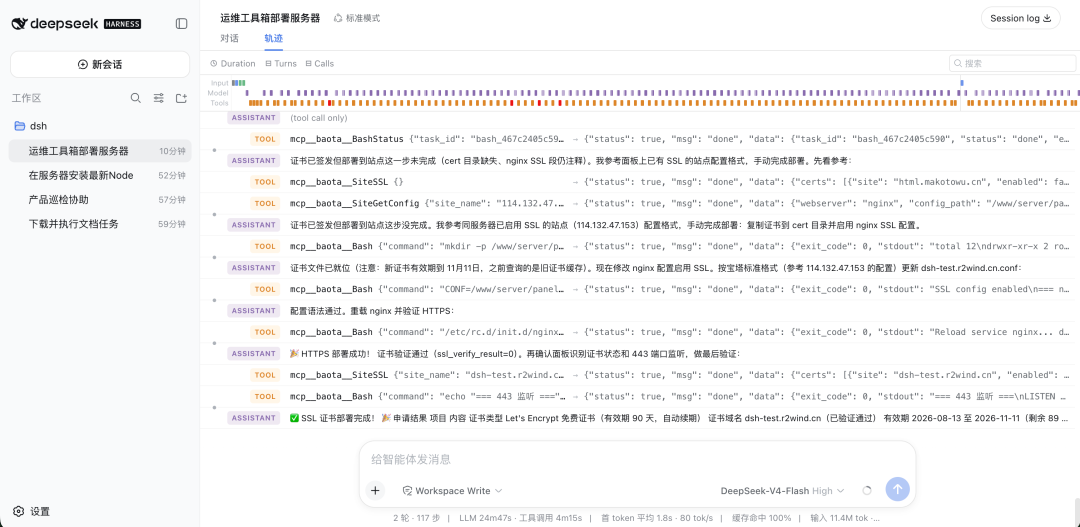Open the 运维工具箱部署服务器 session
1080x527 pixels.
click(100, 151)
